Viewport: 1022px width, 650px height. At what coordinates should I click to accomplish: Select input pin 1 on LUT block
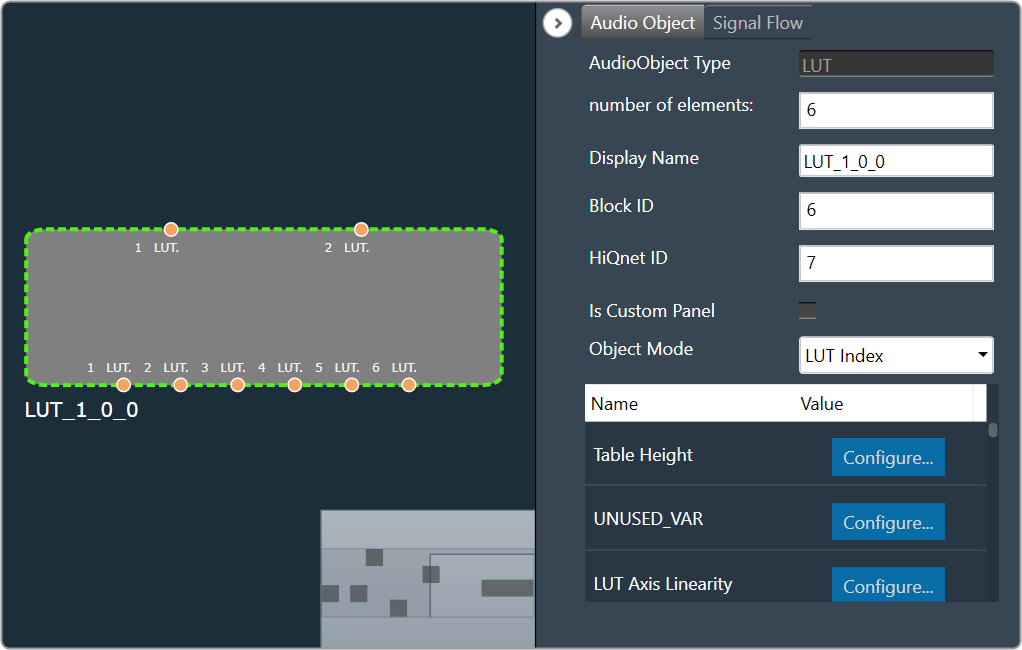171,229
